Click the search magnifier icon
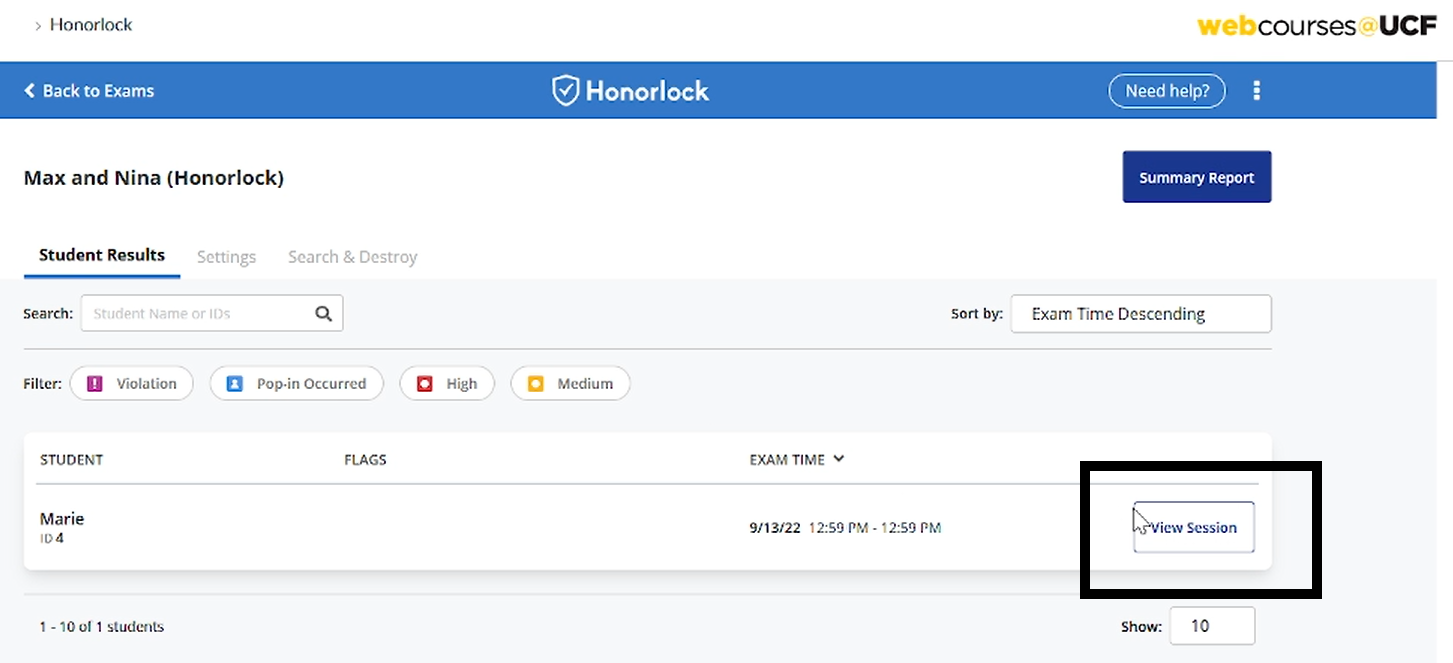1453x663 pixels. 323,313
